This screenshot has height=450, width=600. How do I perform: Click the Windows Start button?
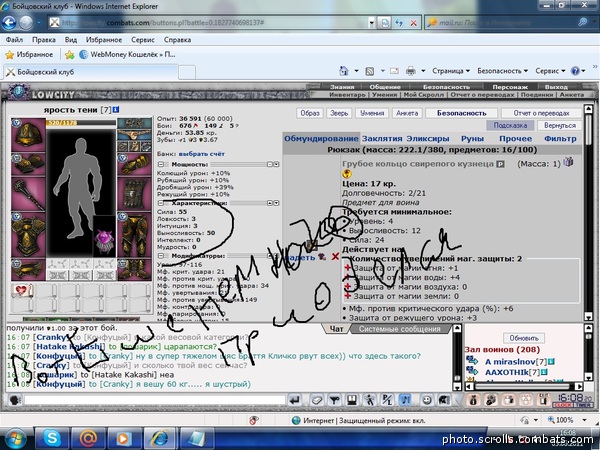pos(16,439)
